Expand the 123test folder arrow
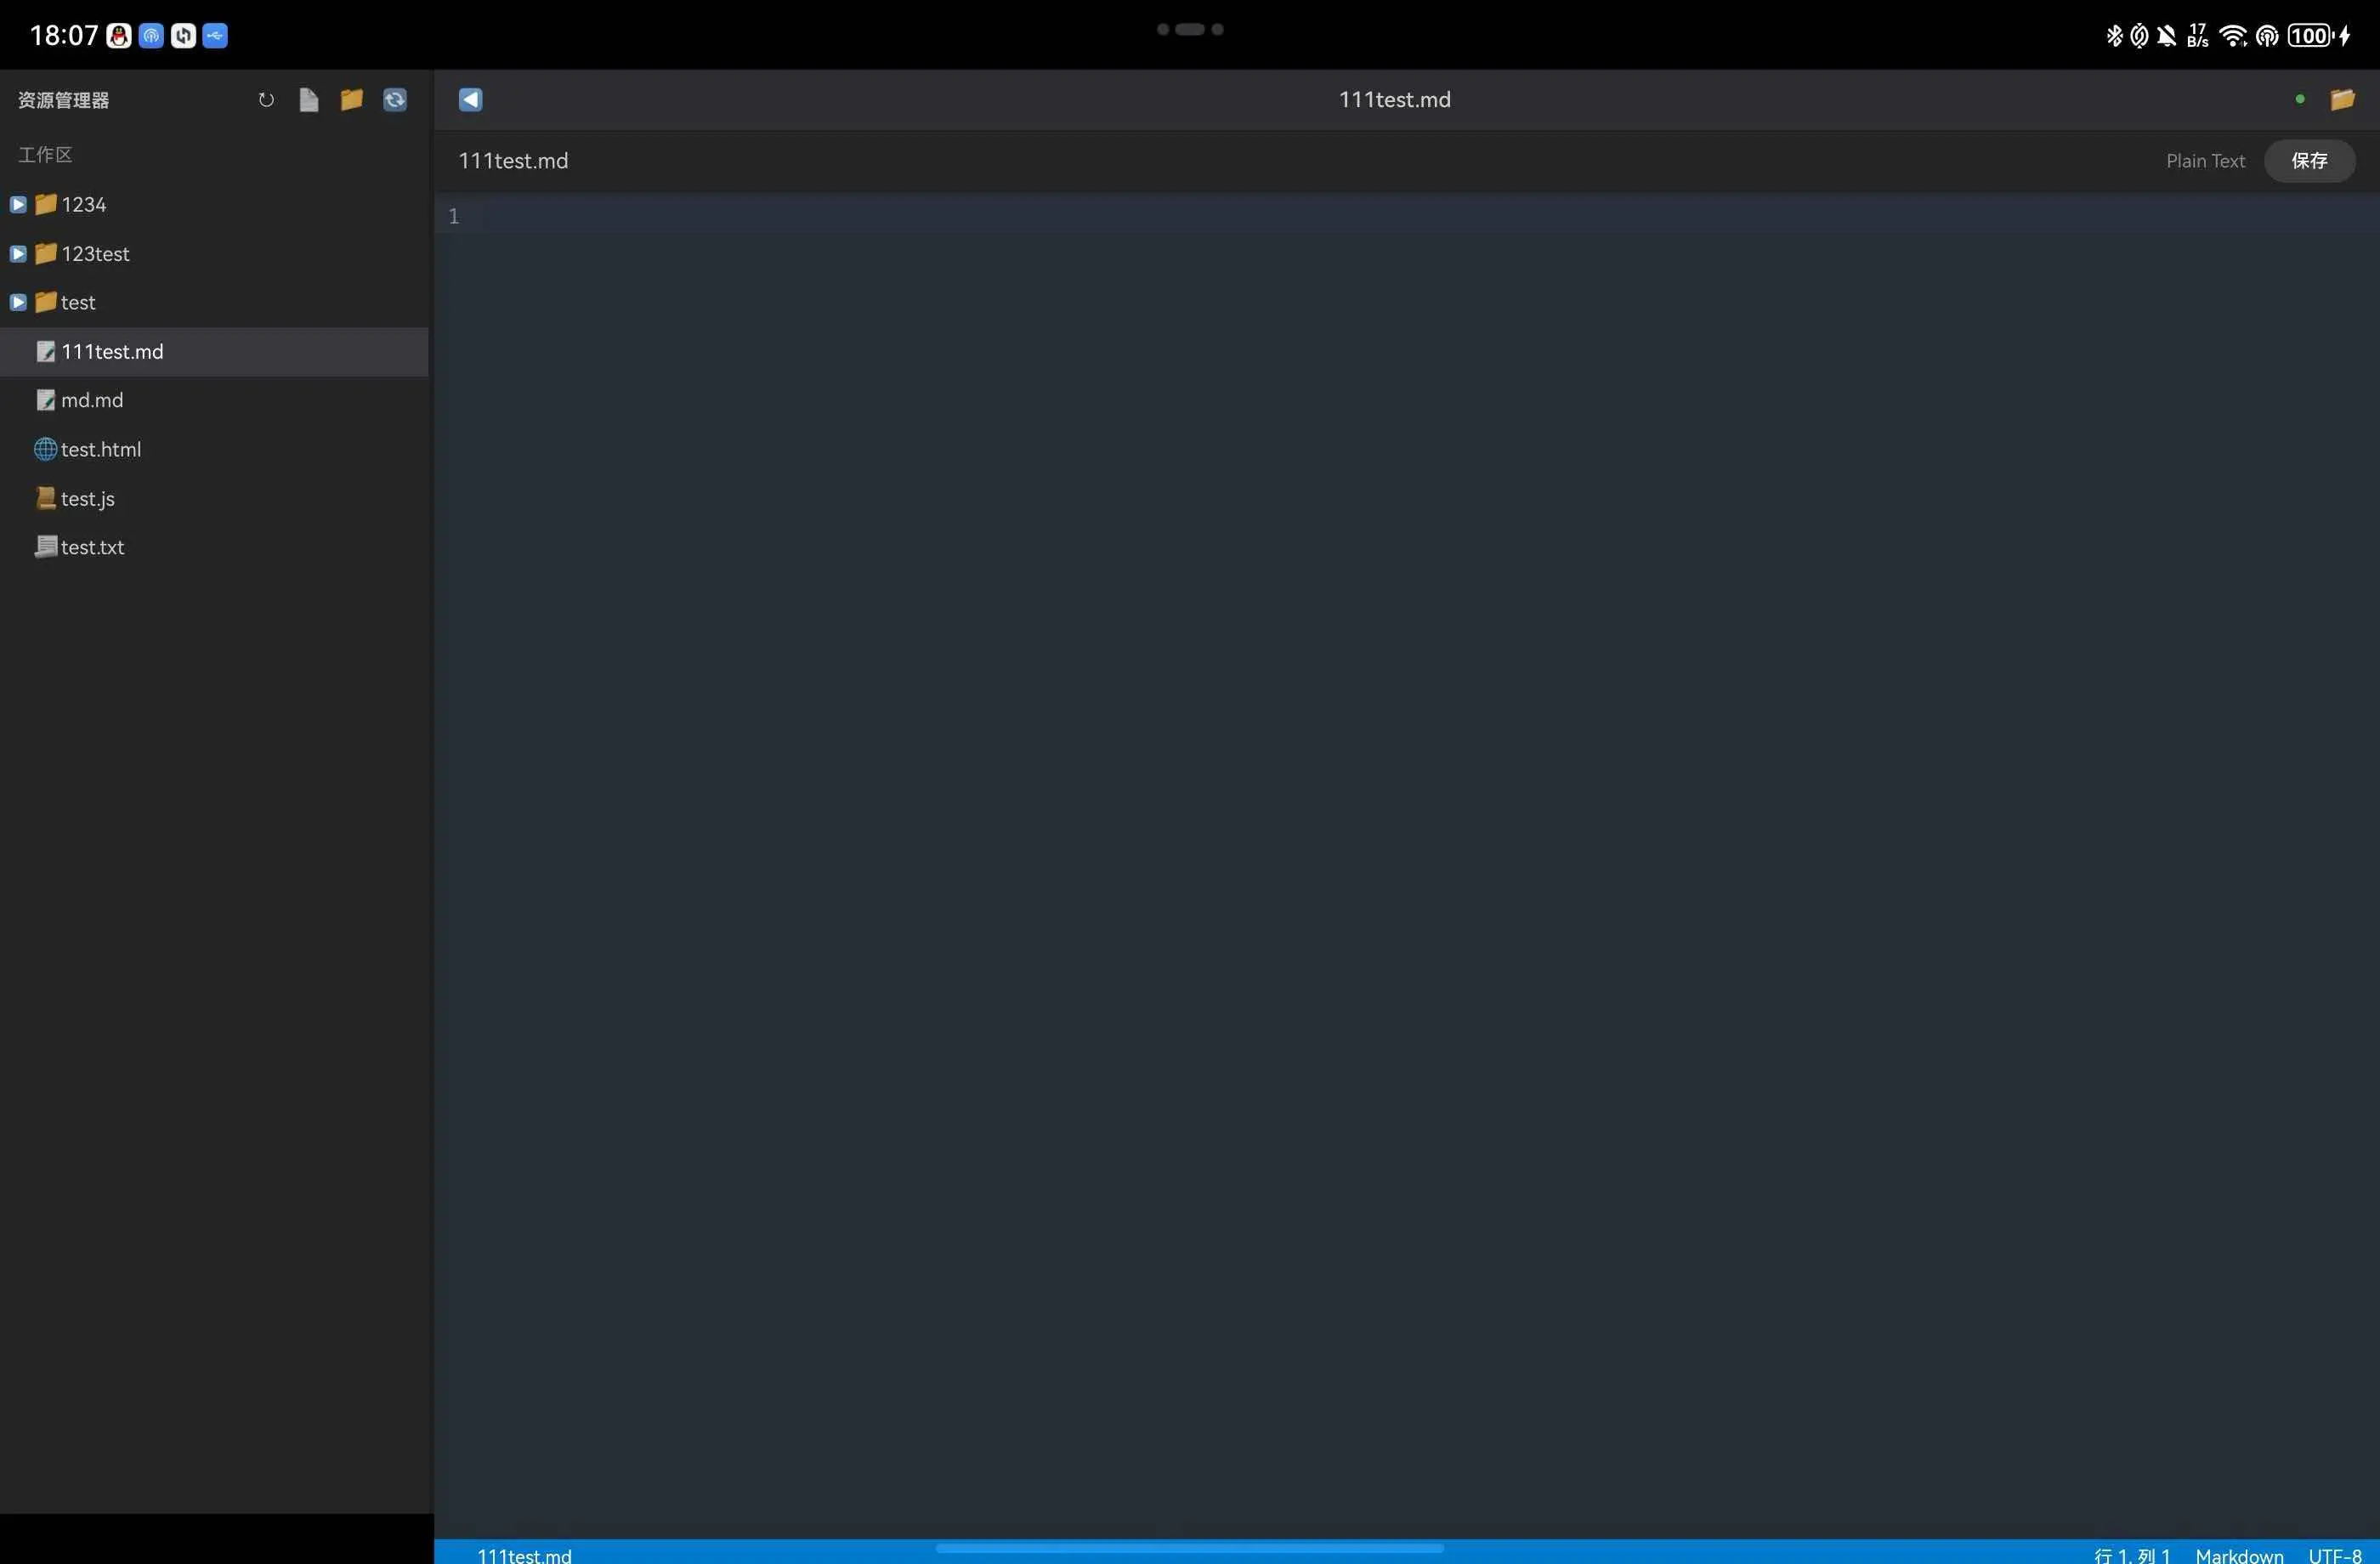The width and height of the screenshot is (2380, 1564). click(x=18, y=254)
